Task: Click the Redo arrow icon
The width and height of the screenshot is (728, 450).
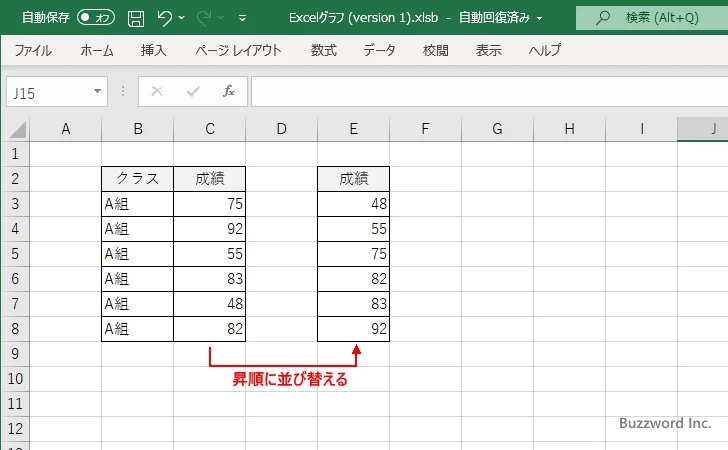Action: 203,18
